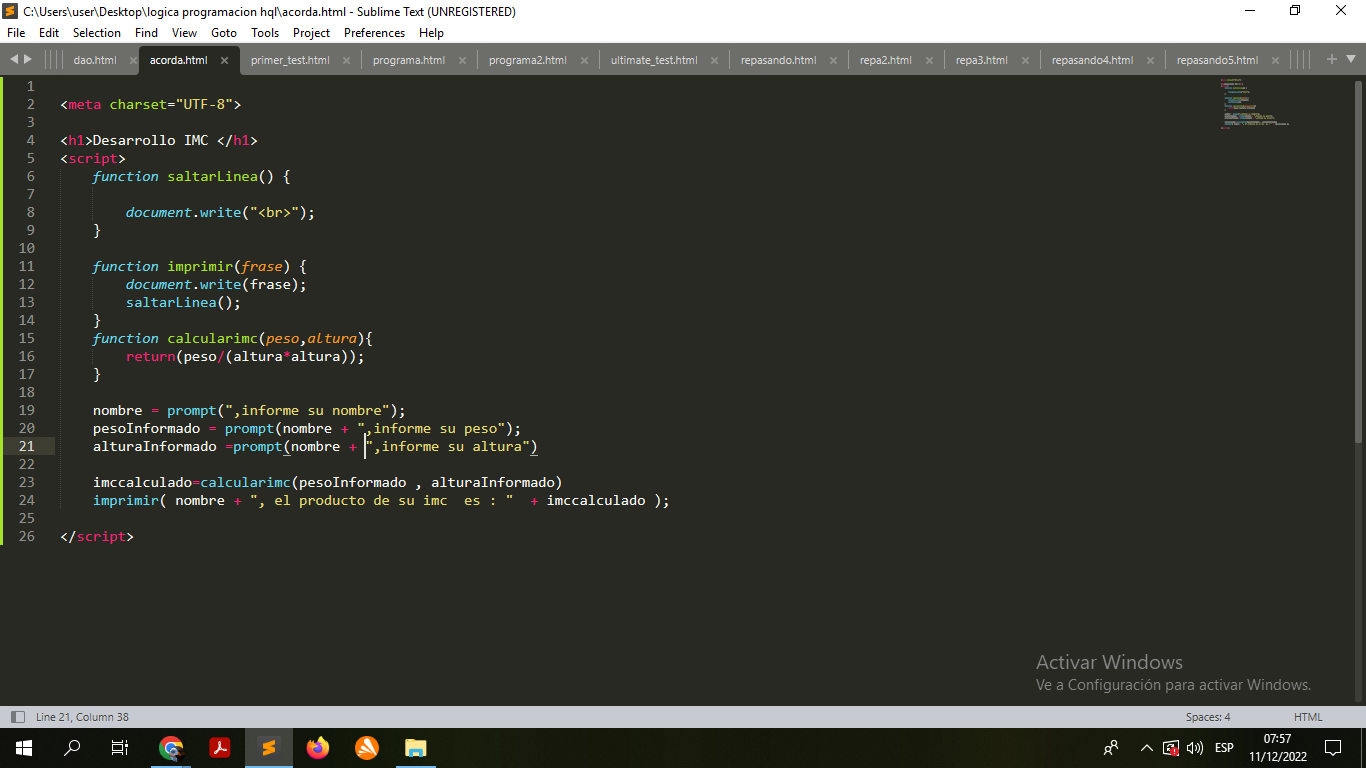This screenshot has width=1366, height=768.
Task: Switch to the repa2.html tab
Action: [886, 60]
